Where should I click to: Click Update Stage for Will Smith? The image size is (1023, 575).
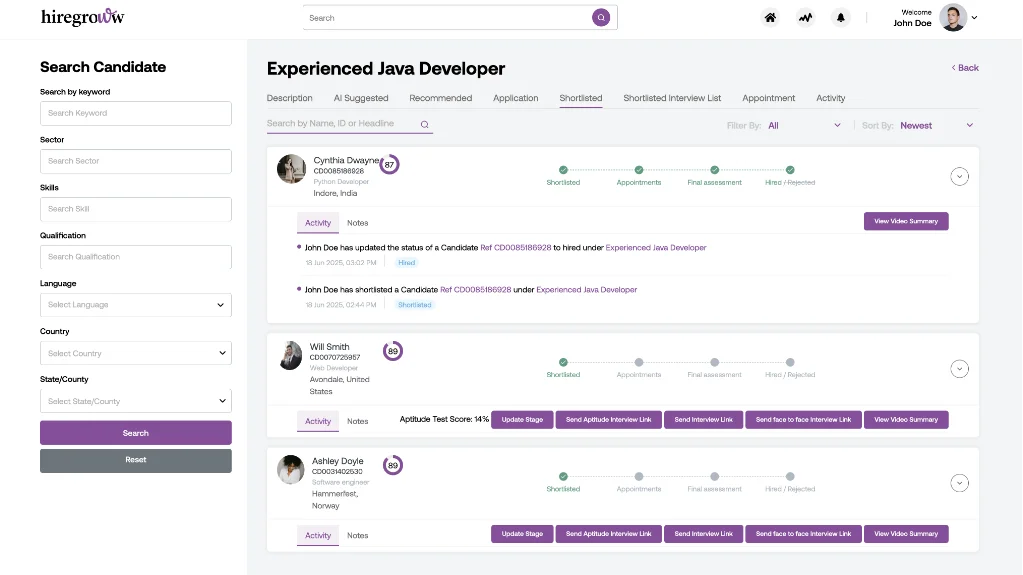coord(522,420)
